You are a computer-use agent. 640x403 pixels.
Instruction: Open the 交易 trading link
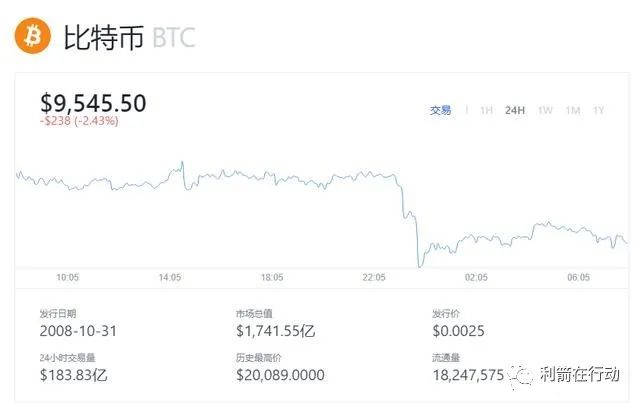tap(441, 110)
